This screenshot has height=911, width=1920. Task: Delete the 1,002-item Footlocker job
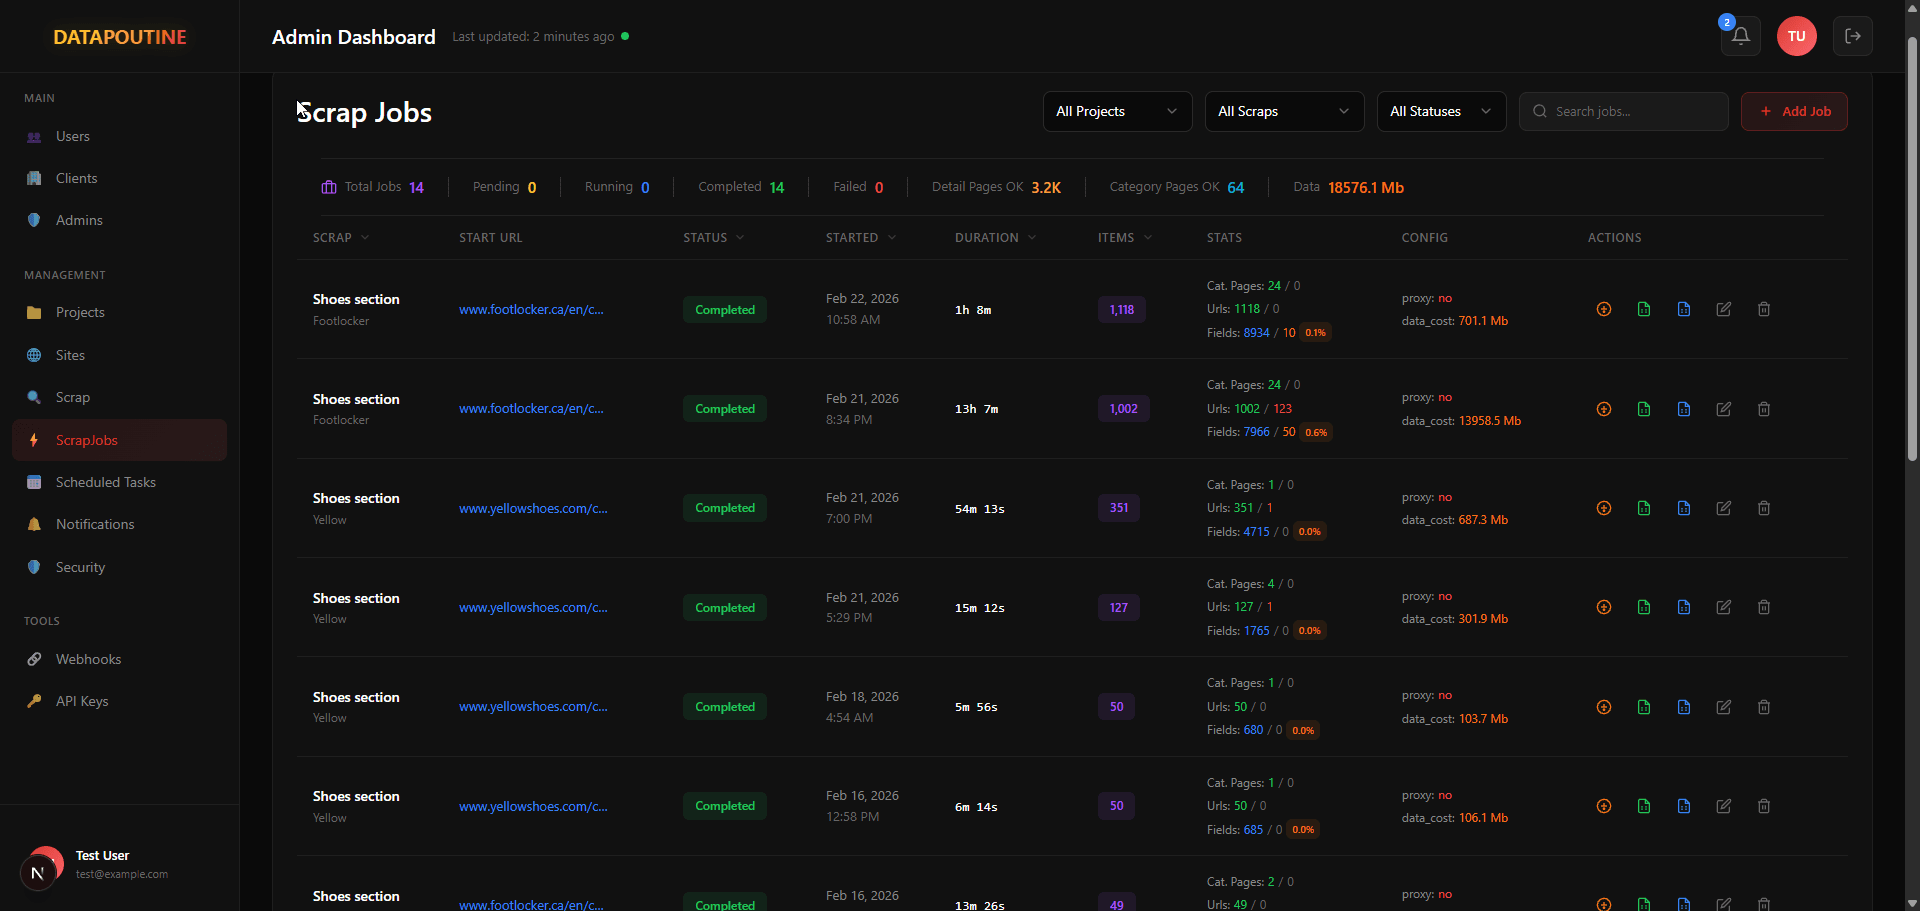click(1763, 409)
